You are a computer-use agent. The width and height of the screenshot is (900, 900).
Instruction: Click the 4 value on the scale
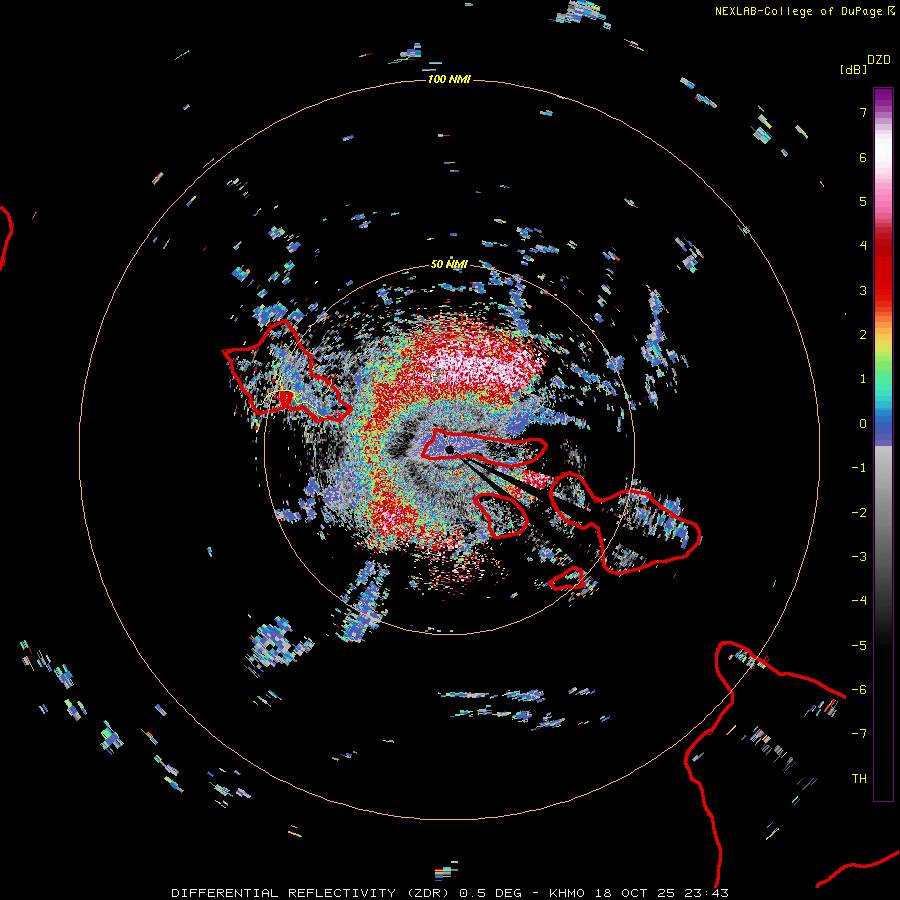(863, 246)
